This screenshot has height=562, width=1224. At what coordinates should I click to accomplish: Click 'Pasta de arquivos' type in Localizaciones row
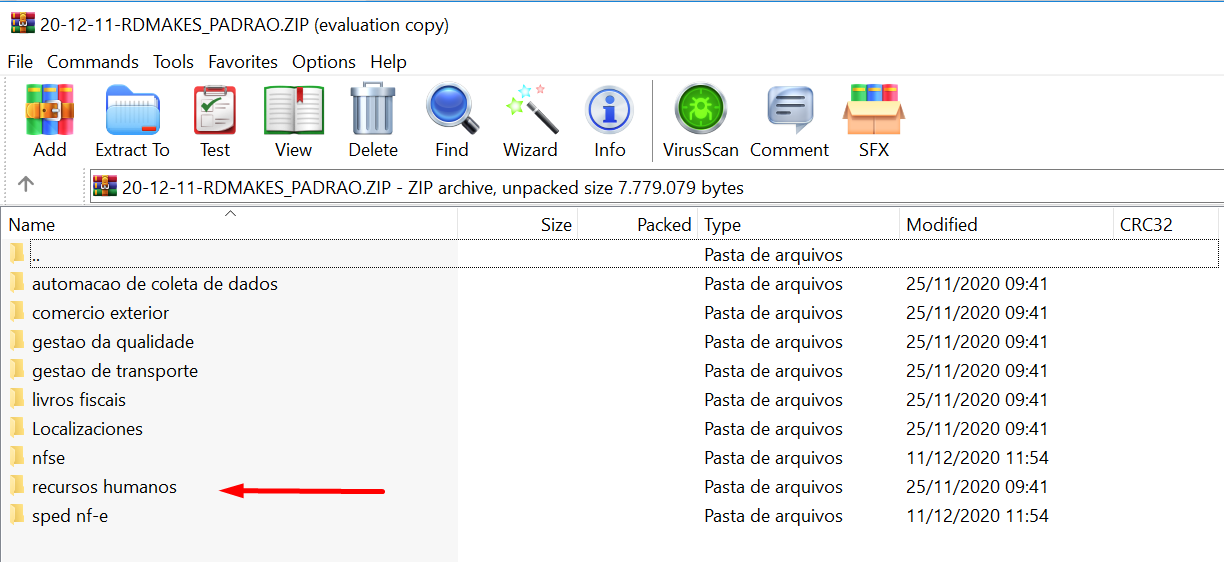773,429
